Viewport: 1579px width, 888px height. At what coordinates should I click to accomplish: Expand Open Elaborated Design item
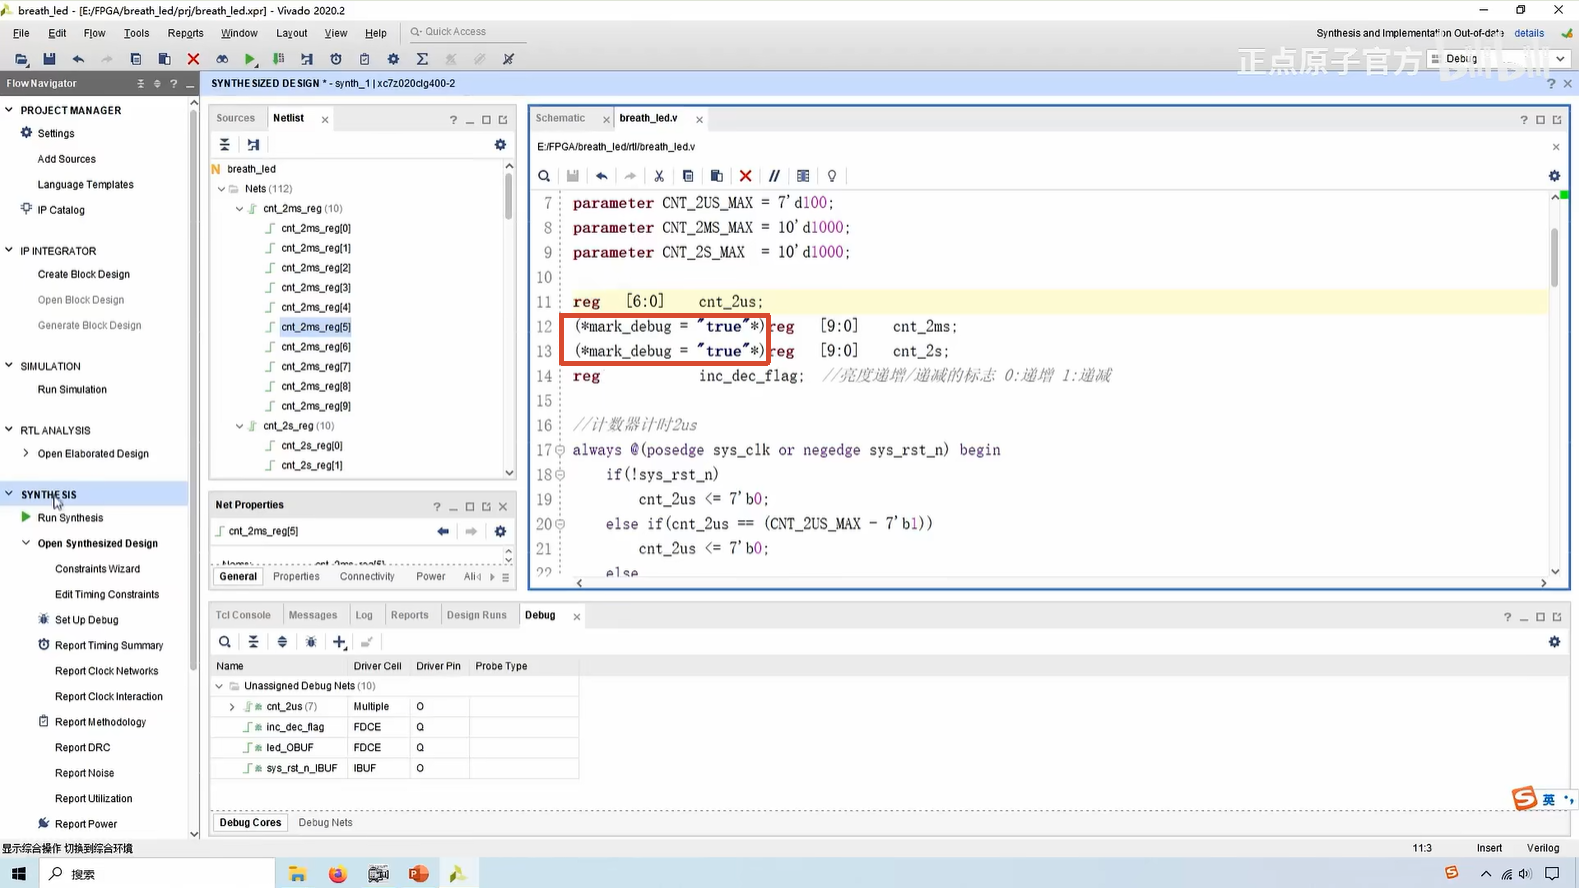pos(26,453)
